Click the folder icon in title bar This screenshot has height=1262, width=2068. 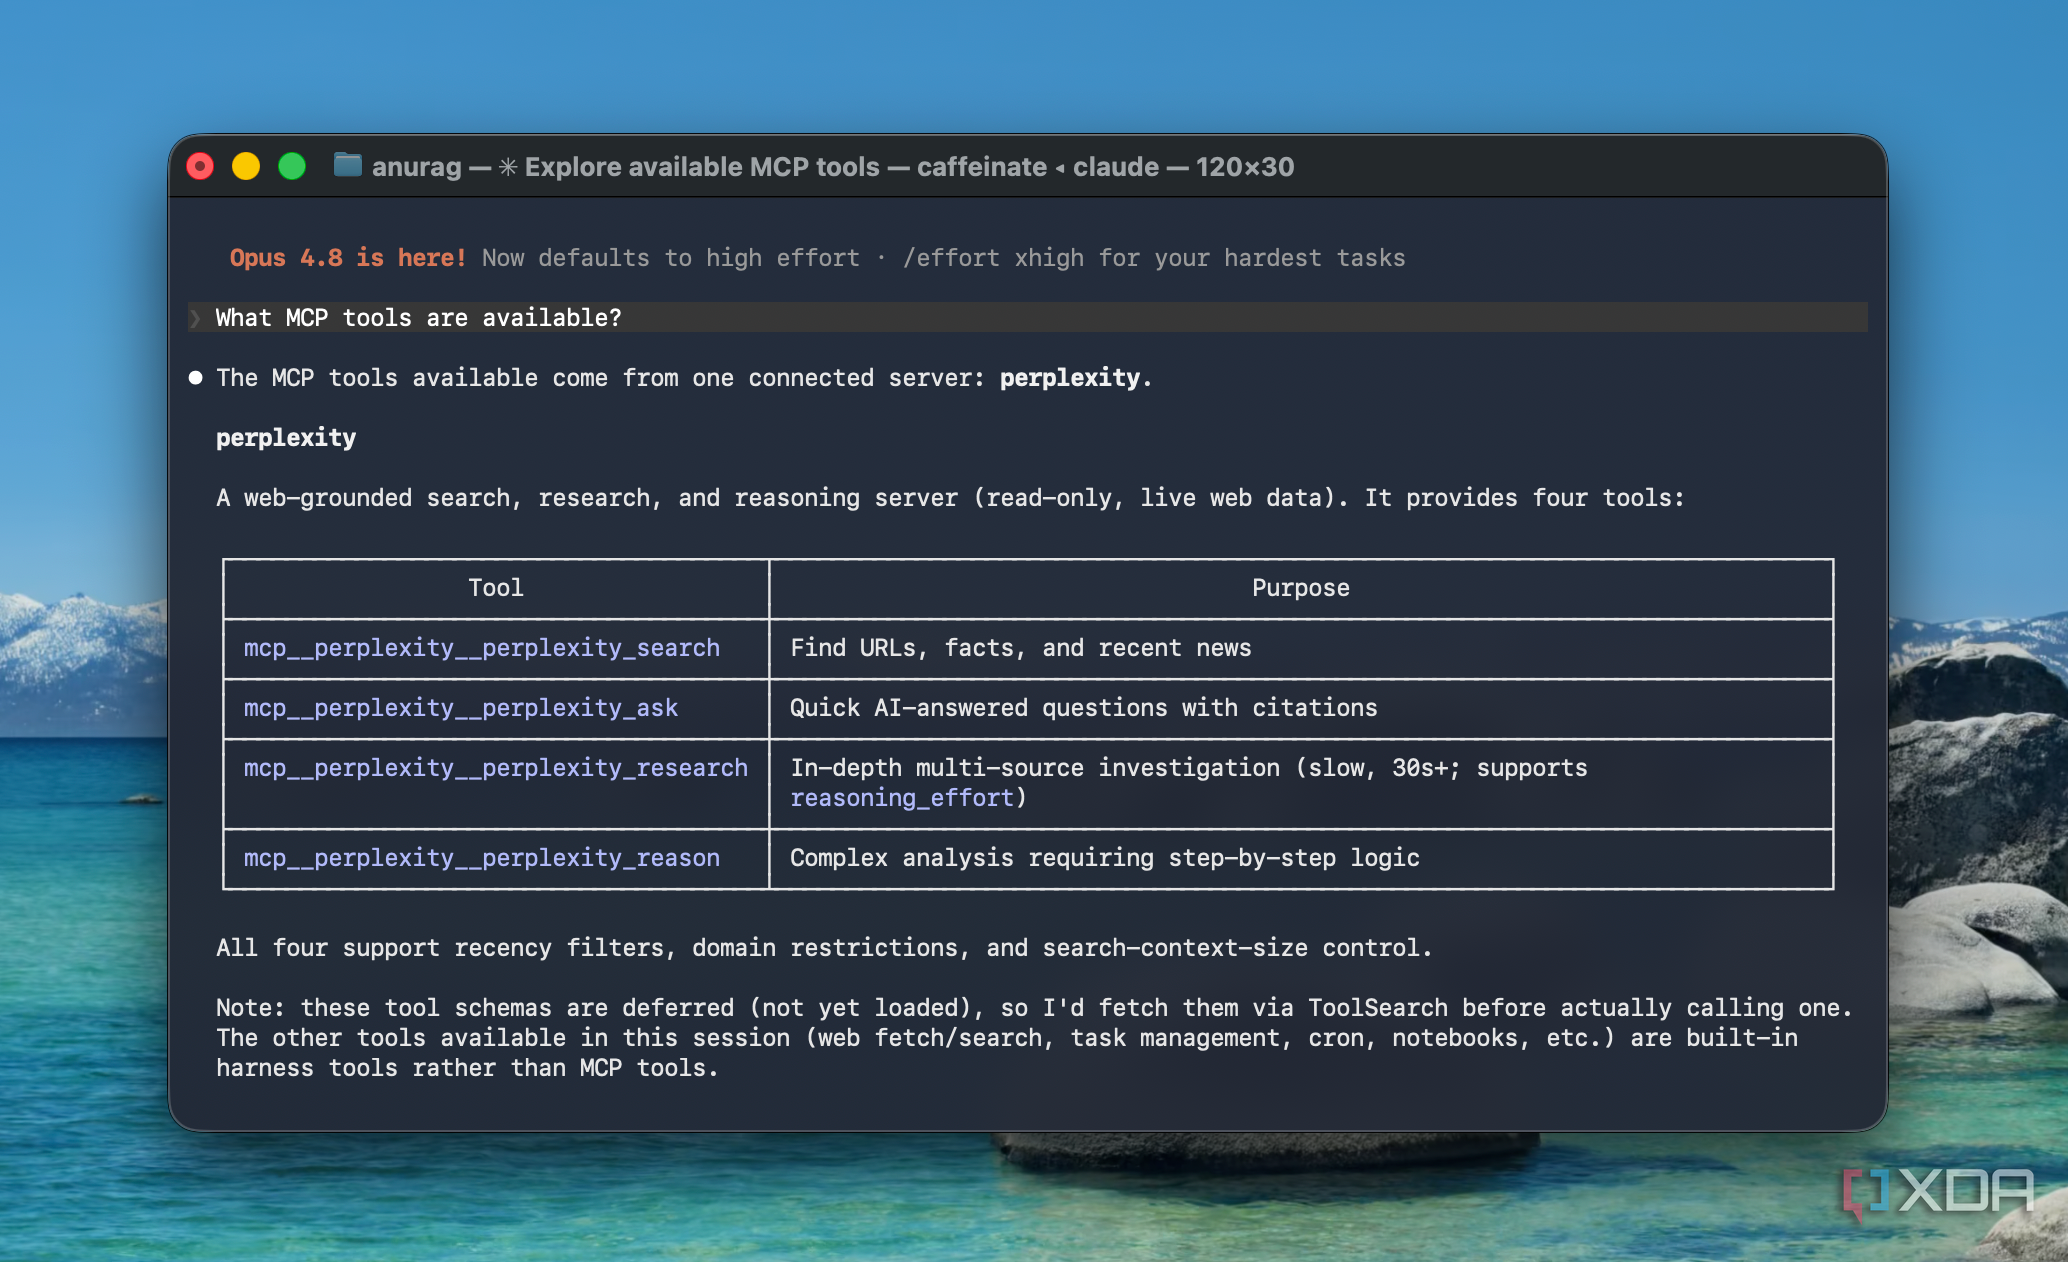[x=347, y=165]
